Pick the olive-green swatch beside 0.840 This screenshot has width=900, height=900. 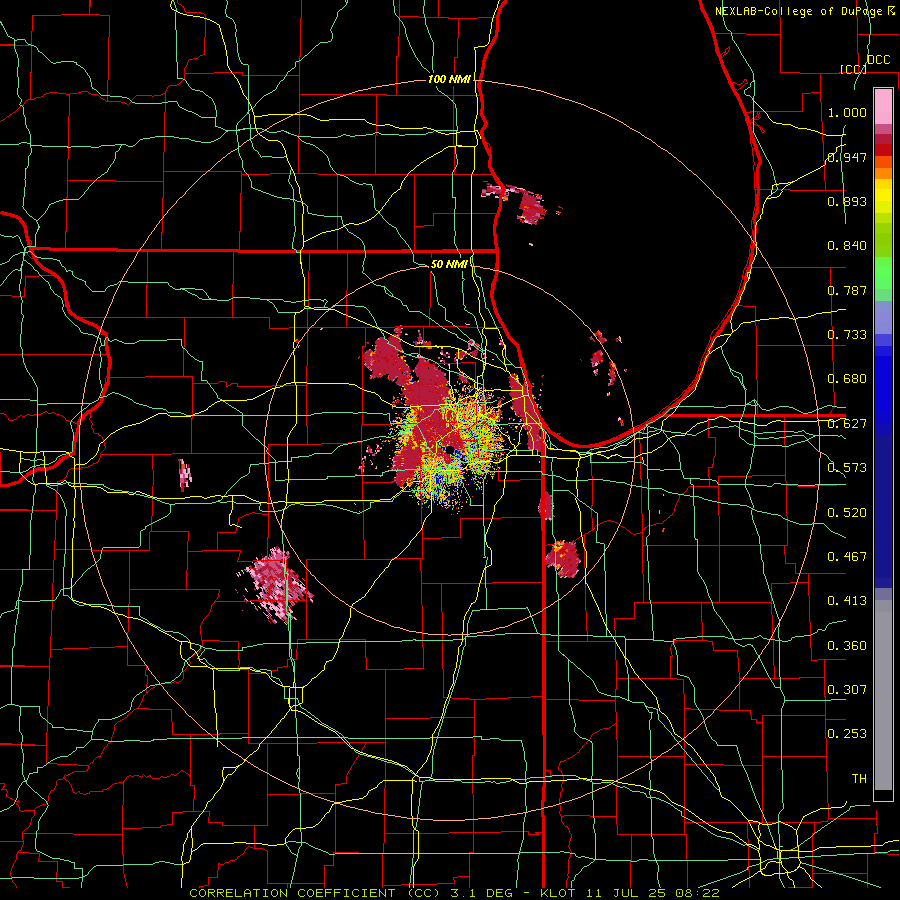point(883,239)
